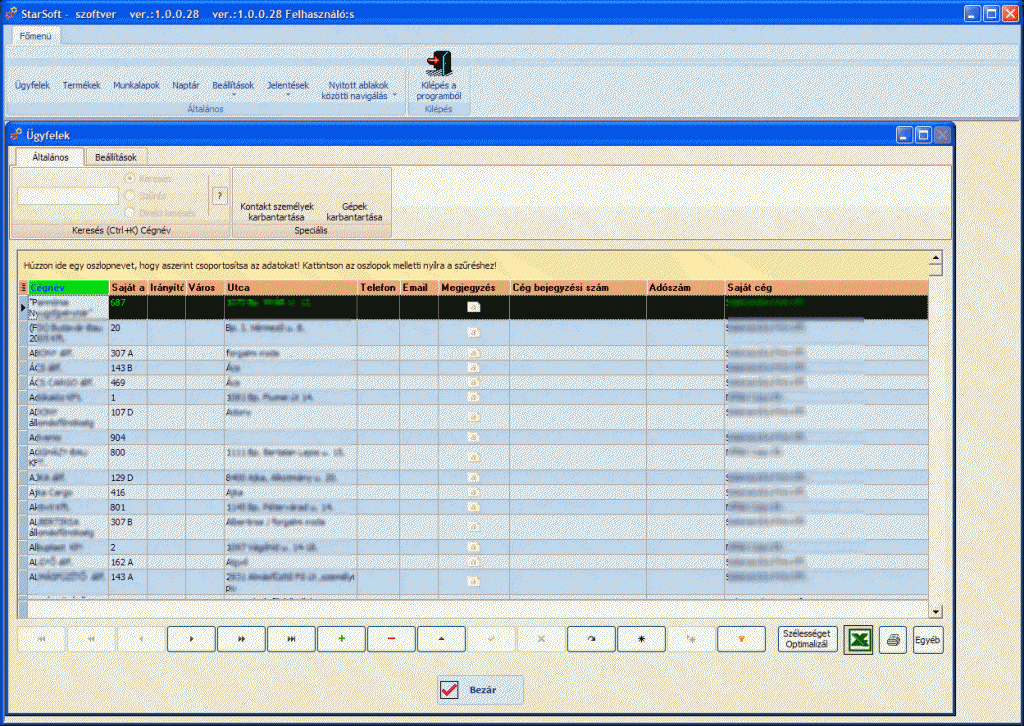Select the Szűrés radio button

coord(130,195)
